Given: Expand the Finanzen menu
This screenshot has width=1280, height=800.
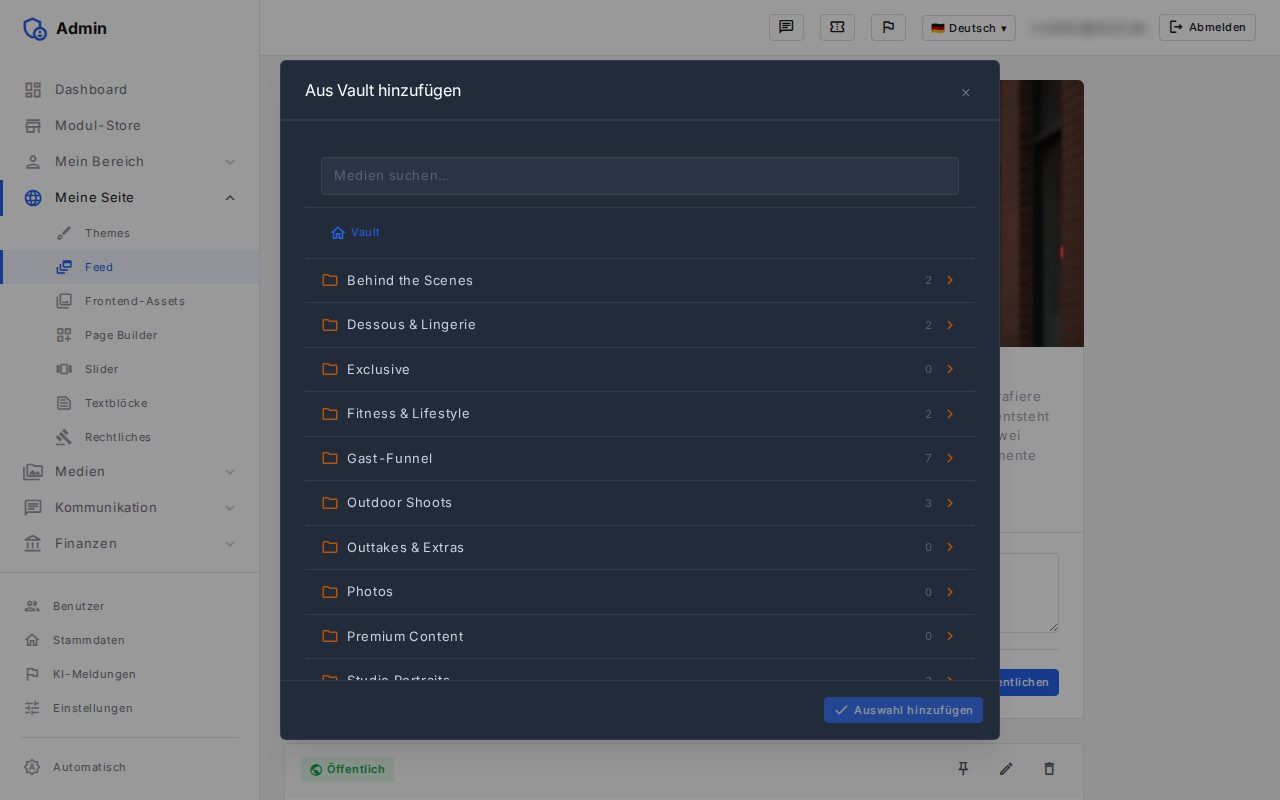Looking at the screenshot, I should coord(130,544).
